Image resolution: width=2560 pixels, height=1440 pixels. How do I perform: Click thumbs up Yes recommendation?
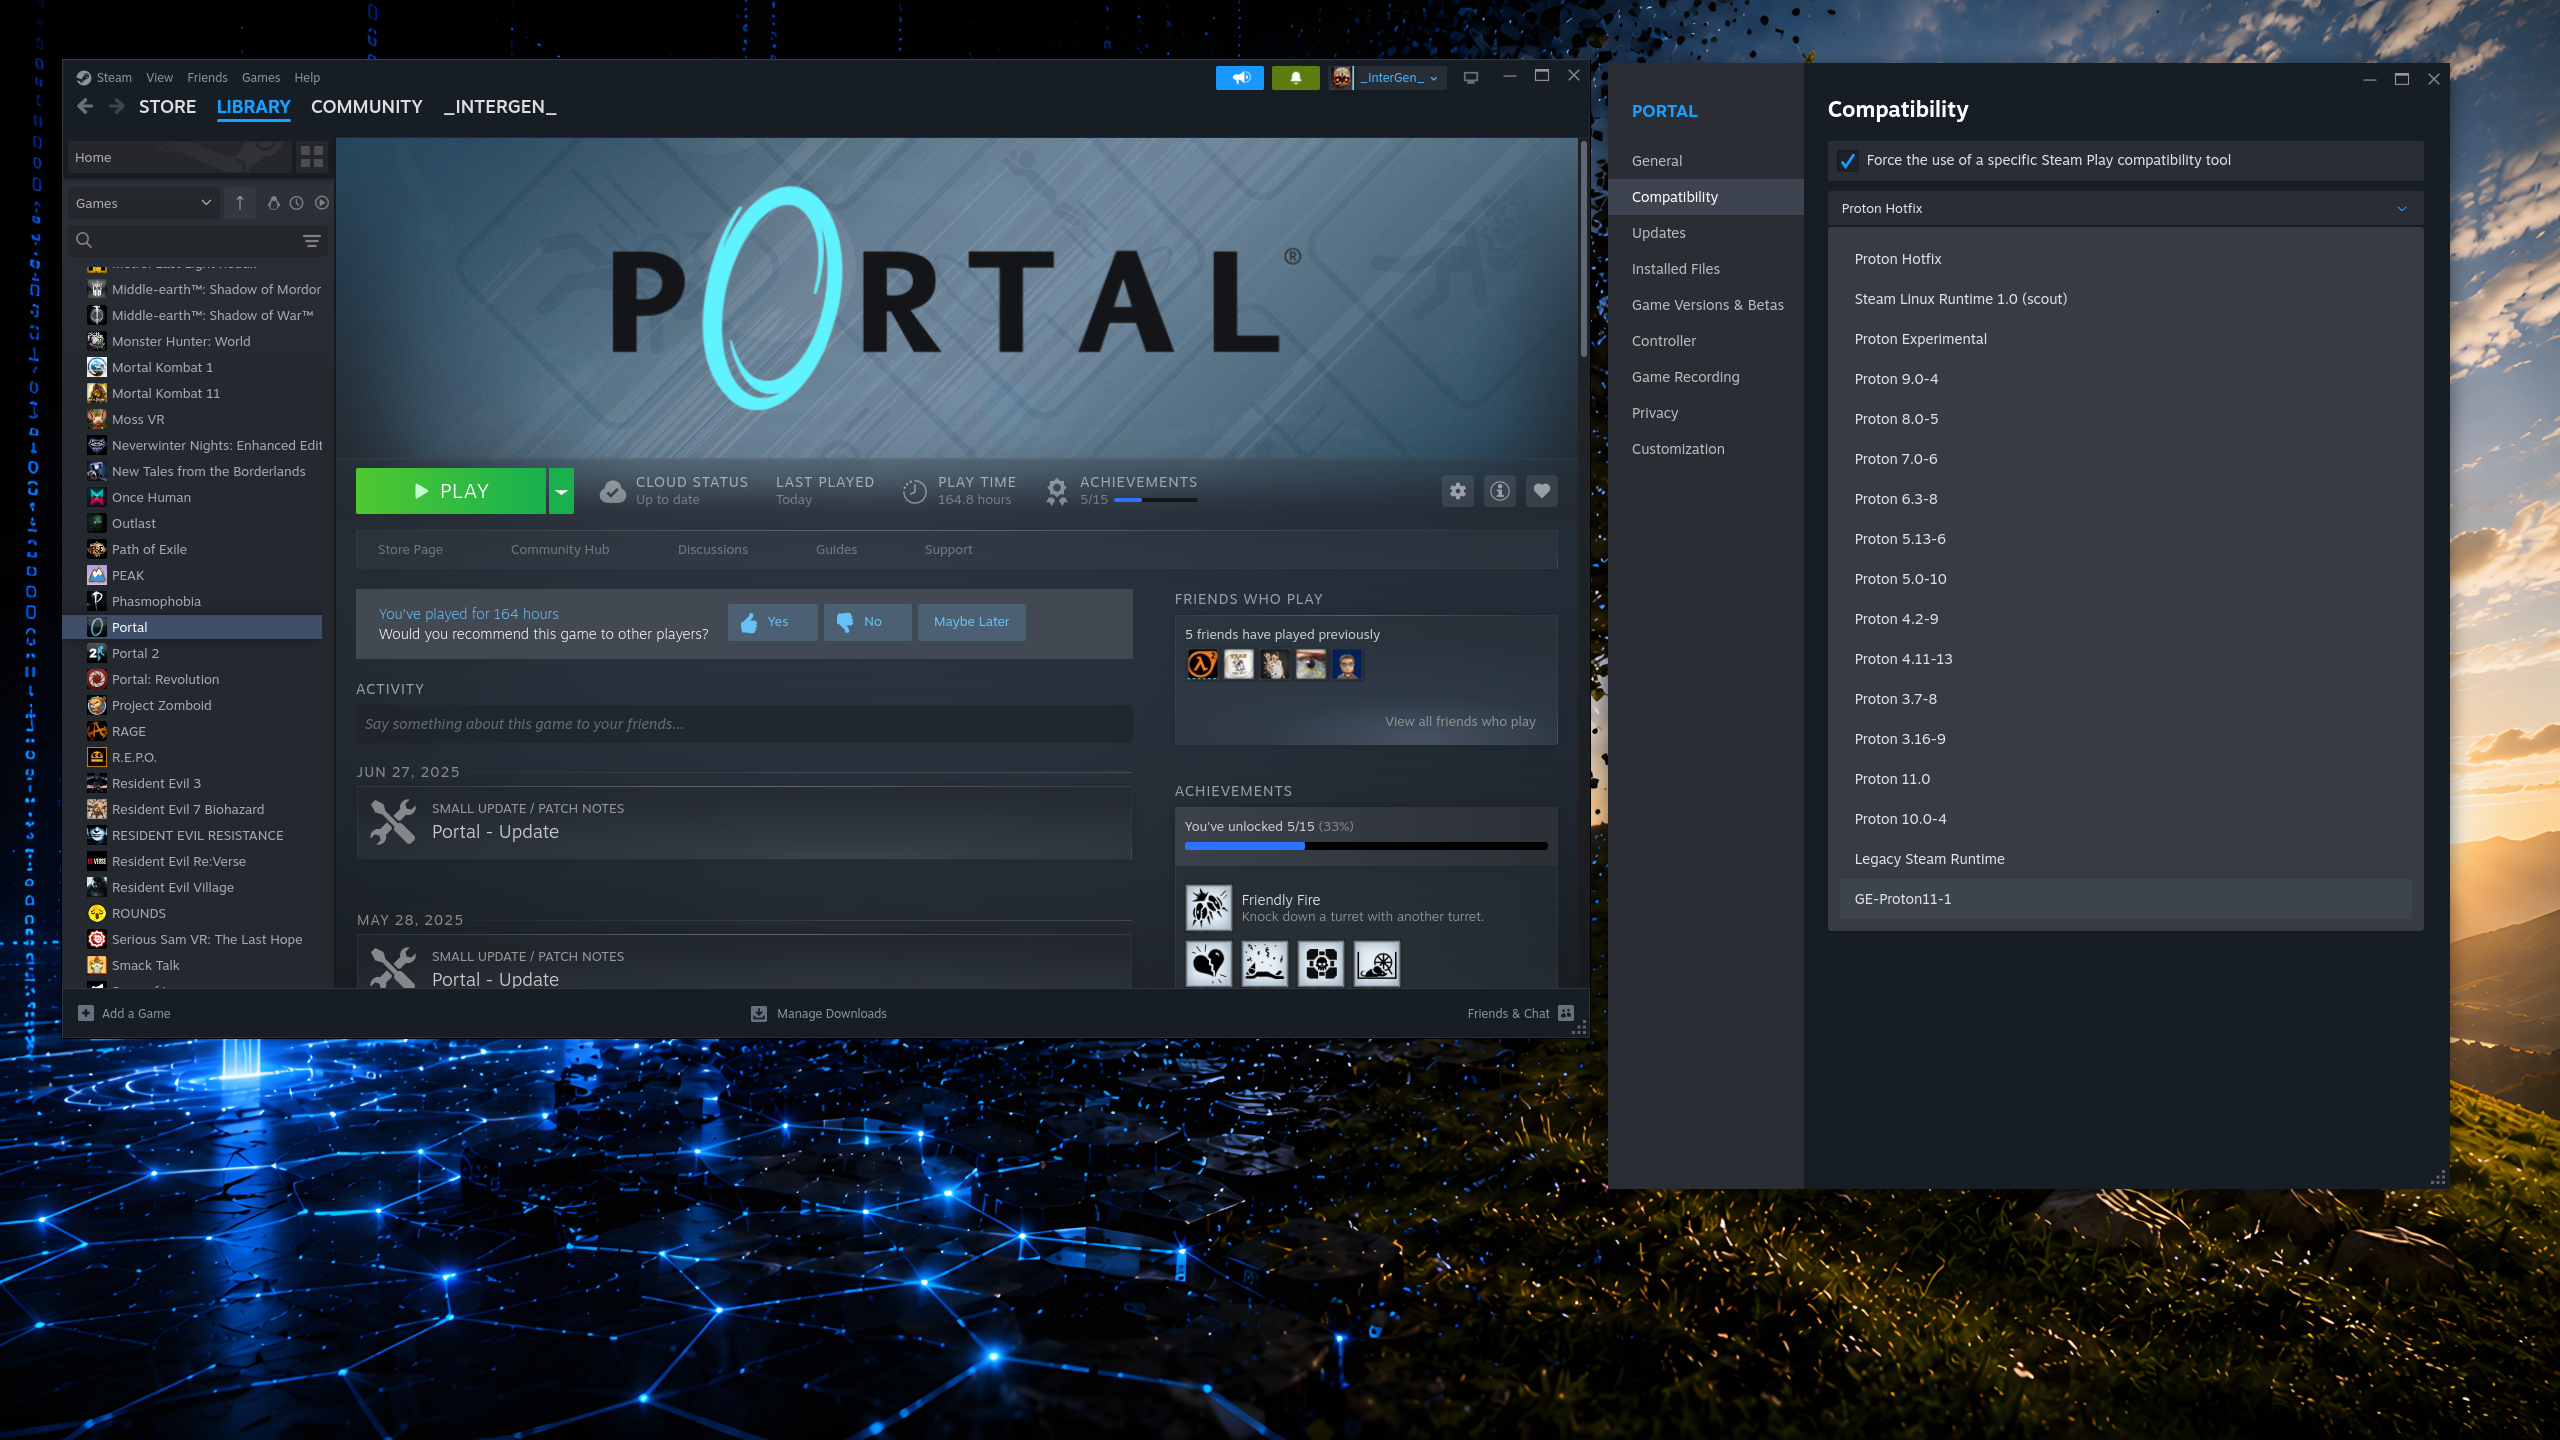[x=773, y=622]
